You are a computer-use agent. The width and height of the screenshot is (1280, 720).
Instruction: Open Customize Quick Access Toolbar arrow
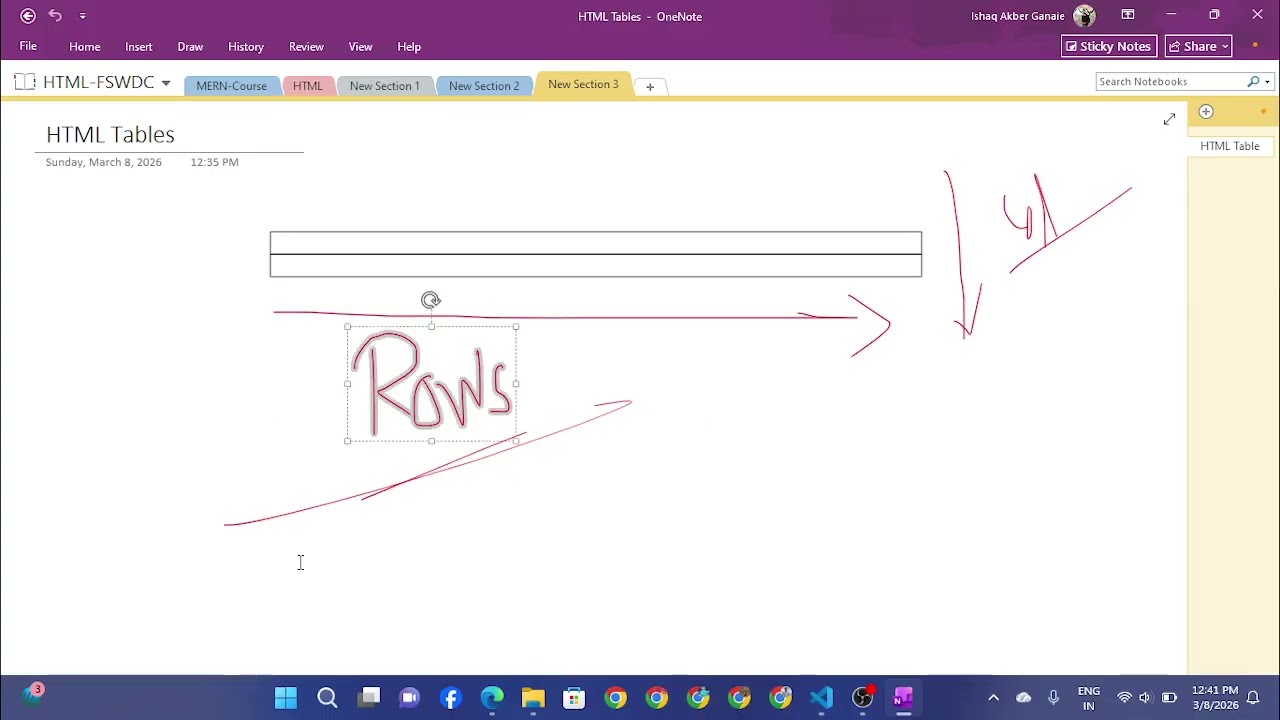click(82, 16)
